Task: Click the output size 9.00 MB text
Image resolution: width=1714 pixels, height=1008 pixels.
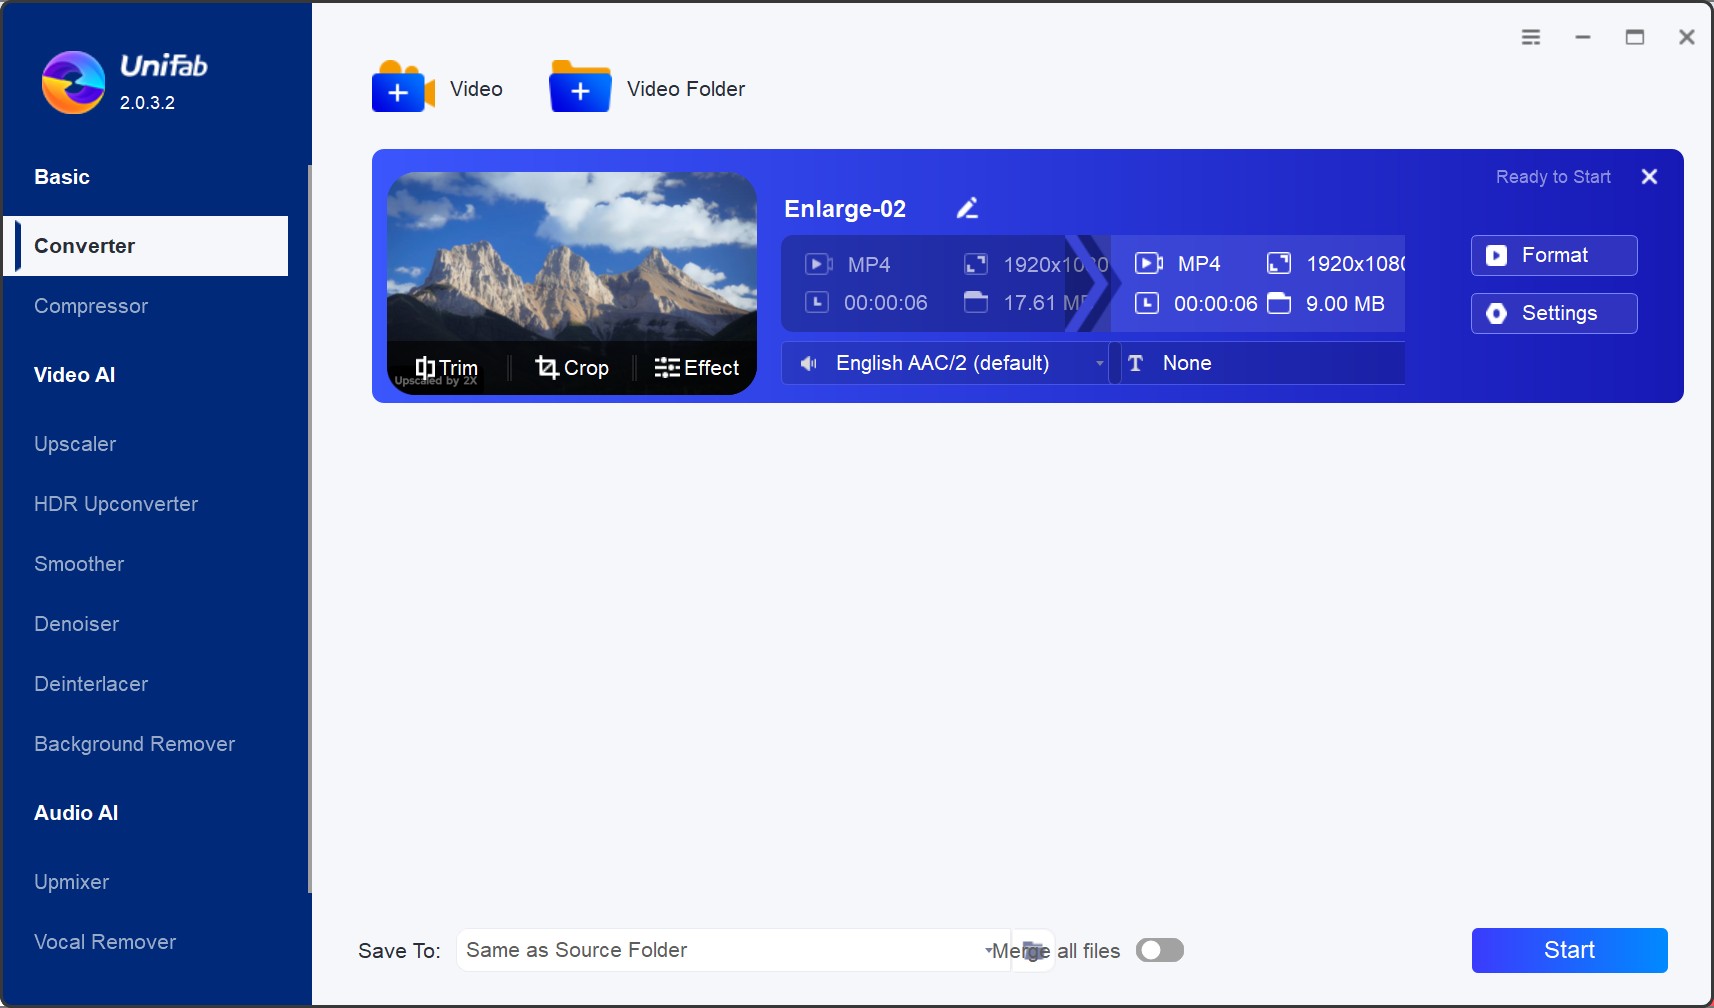Action: 1345,304
